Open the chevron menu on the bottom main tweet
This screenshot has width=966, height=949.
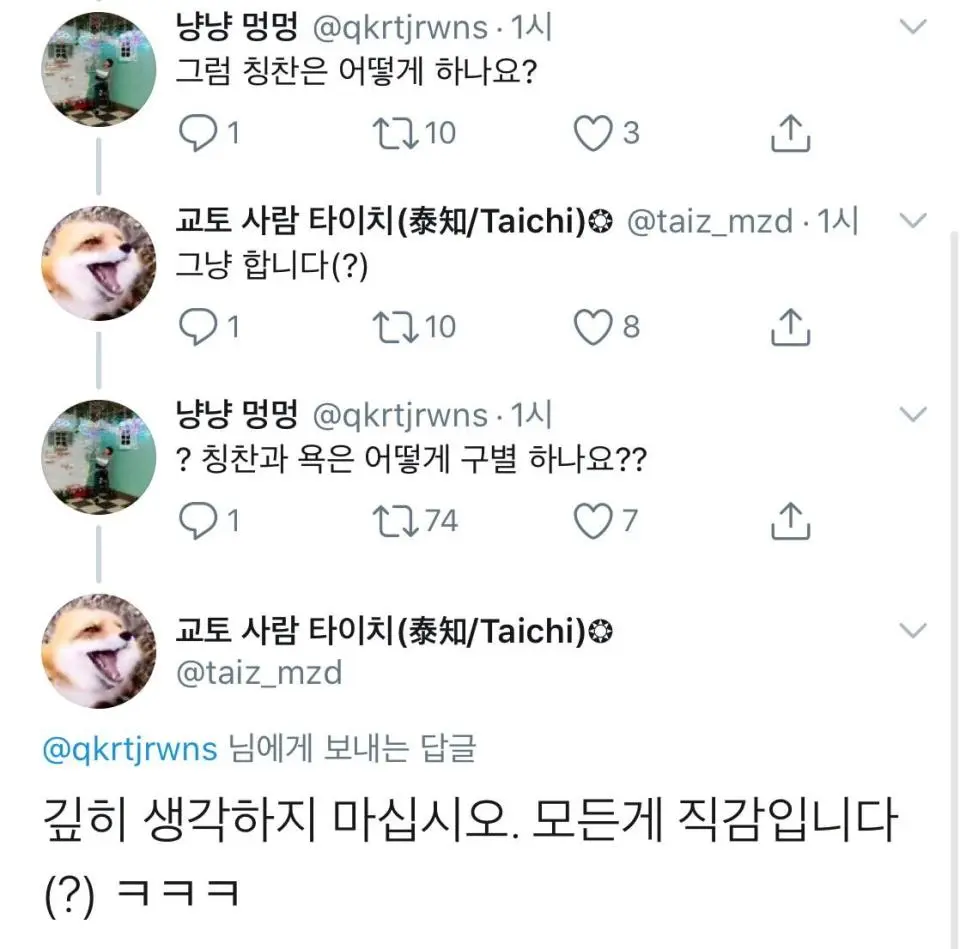(913, 630)
